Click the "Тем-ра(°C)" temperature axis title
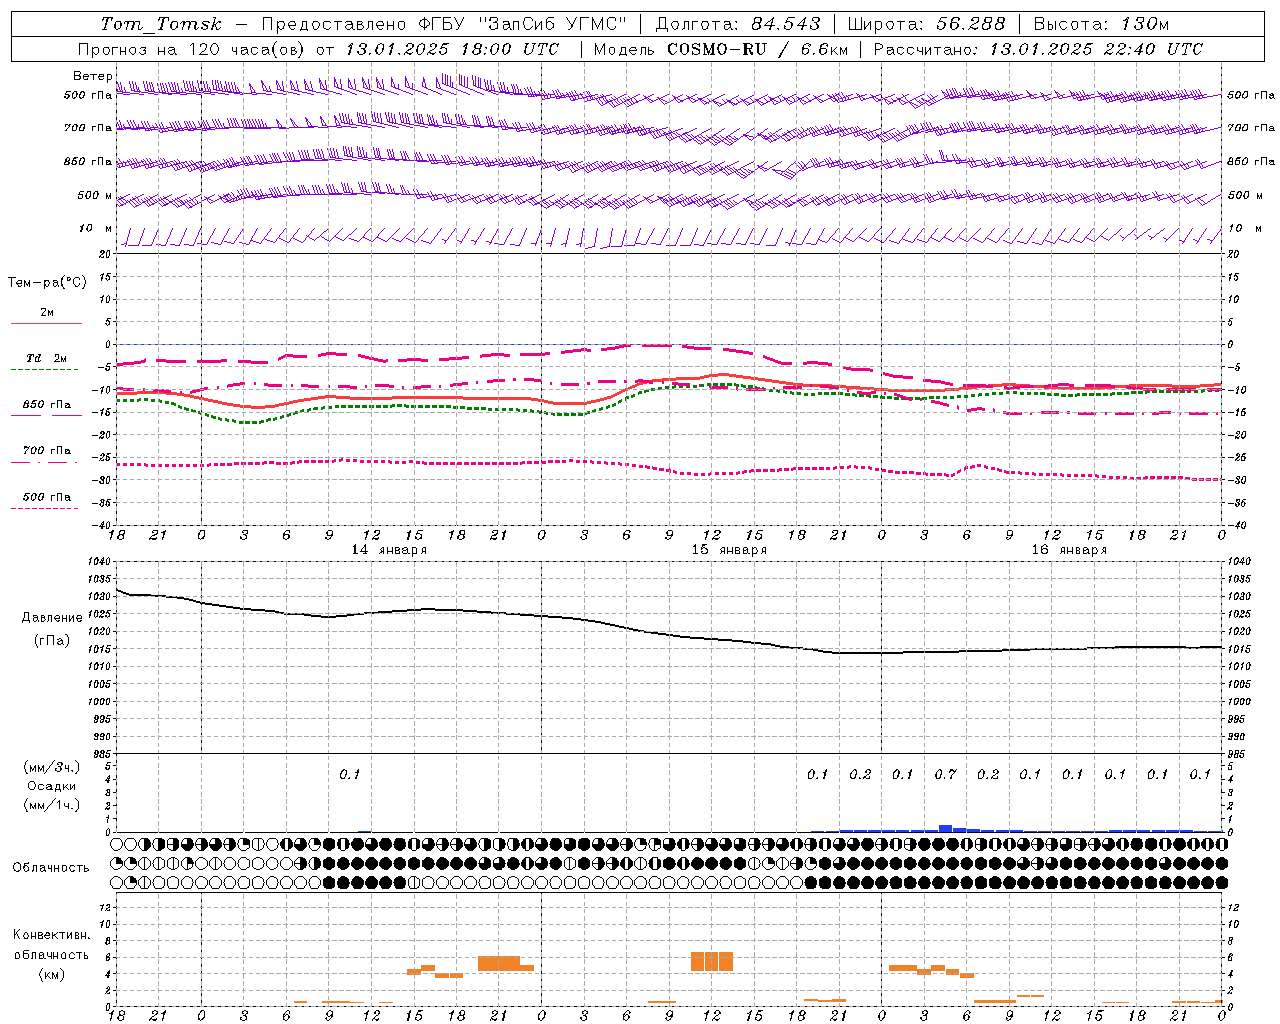Viewport: 1280px width, 1024px height. pyautogui.click(x=47, y=283)
